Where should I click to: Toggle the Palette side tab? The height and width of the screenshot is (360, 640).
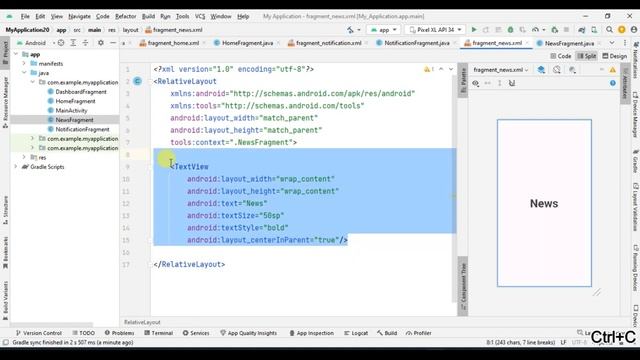[463, 80]
